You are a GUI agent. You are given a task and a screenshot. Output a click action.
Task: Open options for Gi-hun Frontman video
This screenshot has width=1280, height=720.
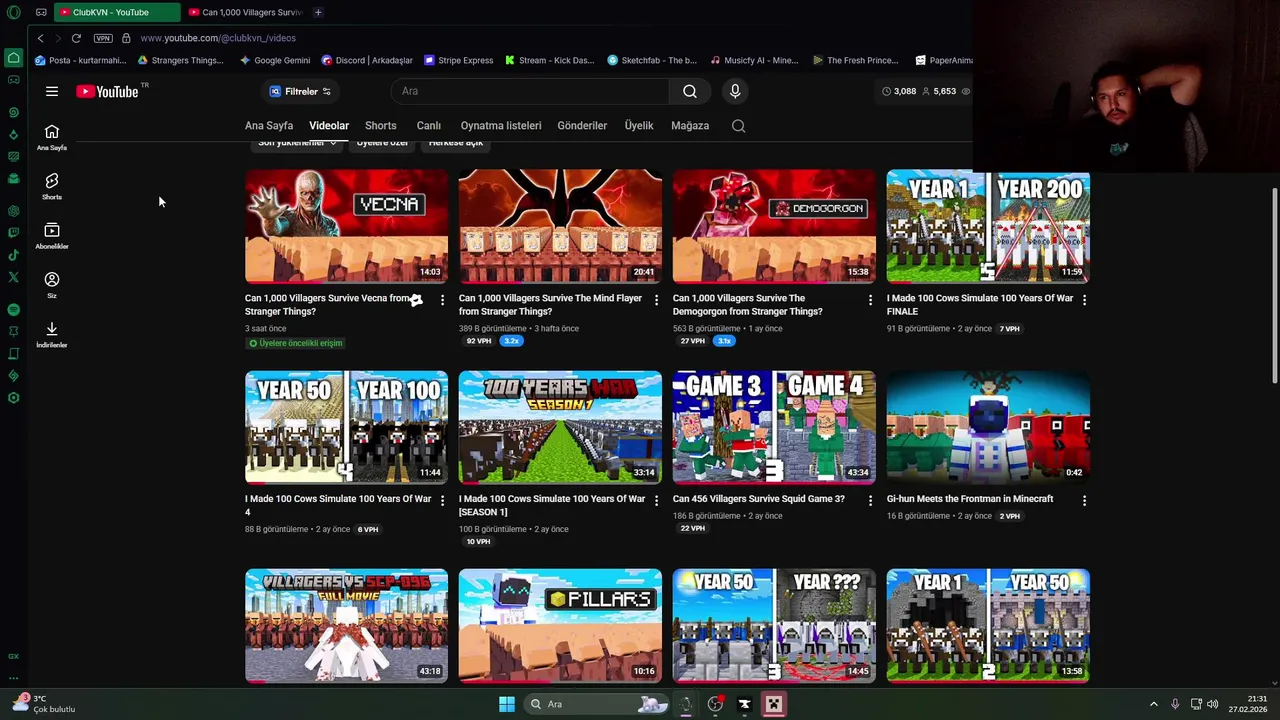point(1084,500)
